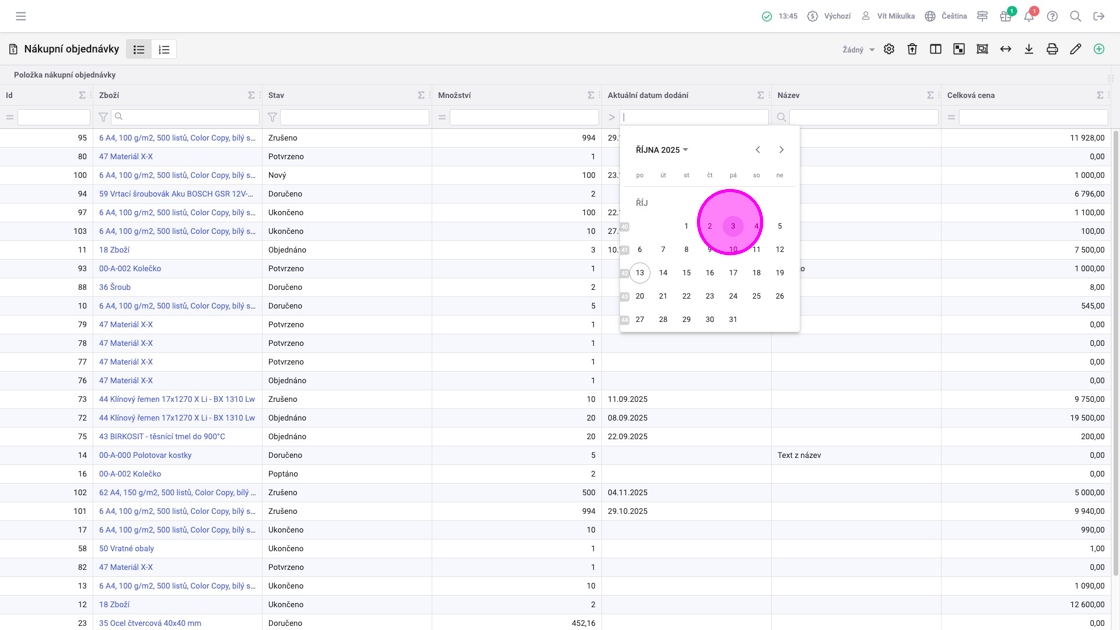Image resolution: width=1120 pixels, height=630 pixels.
Task: Open the gift news icon
Action: coord(1005,16)
